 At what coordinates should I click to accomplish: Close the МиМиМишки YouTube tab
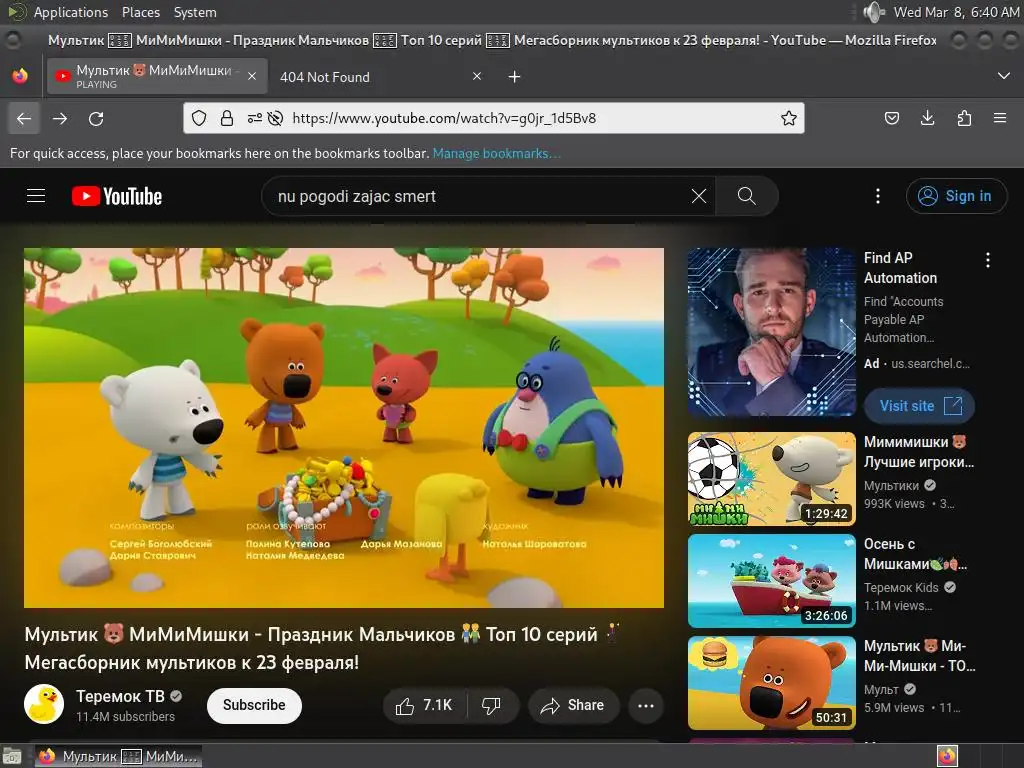click(251, 76)
